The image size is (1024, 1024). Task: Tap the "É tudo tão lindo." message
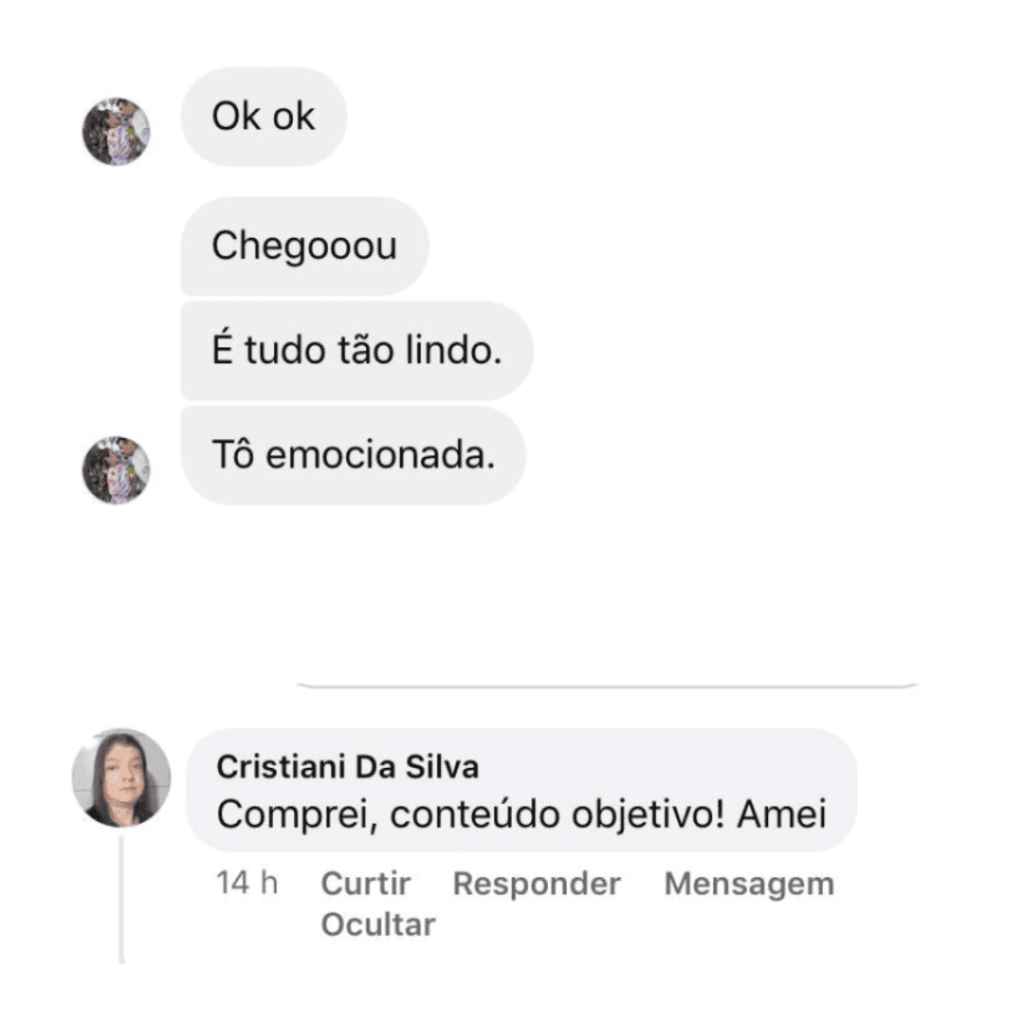[x=357, y=351]
